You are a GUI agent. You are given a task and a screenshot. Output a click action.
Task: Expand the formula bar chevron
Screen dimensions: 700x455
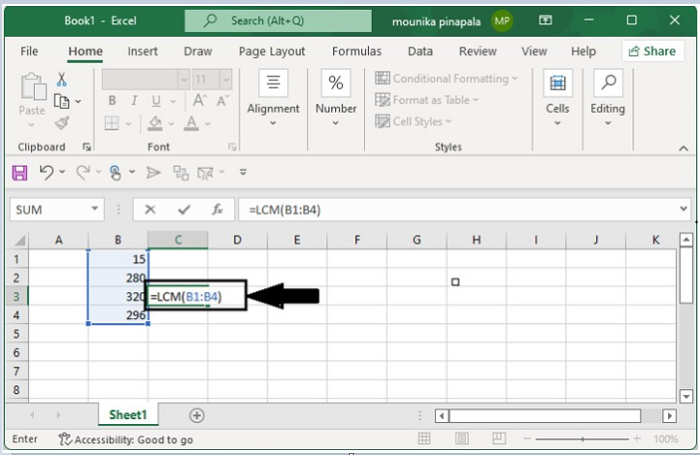[683, 209]
